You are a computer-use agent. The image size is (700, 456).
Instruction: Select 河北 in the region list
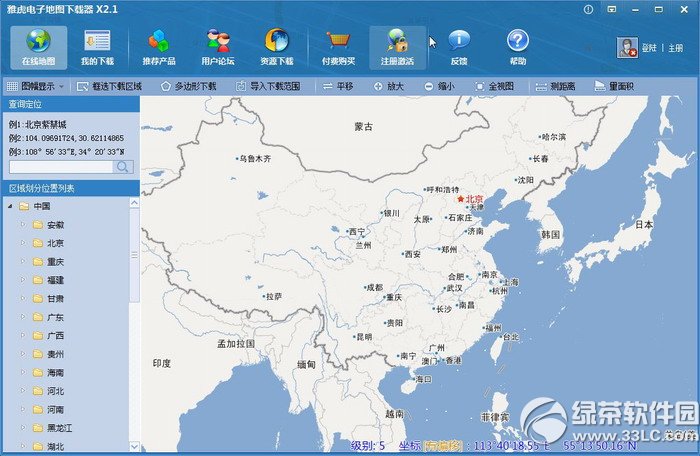coord(55,391)
